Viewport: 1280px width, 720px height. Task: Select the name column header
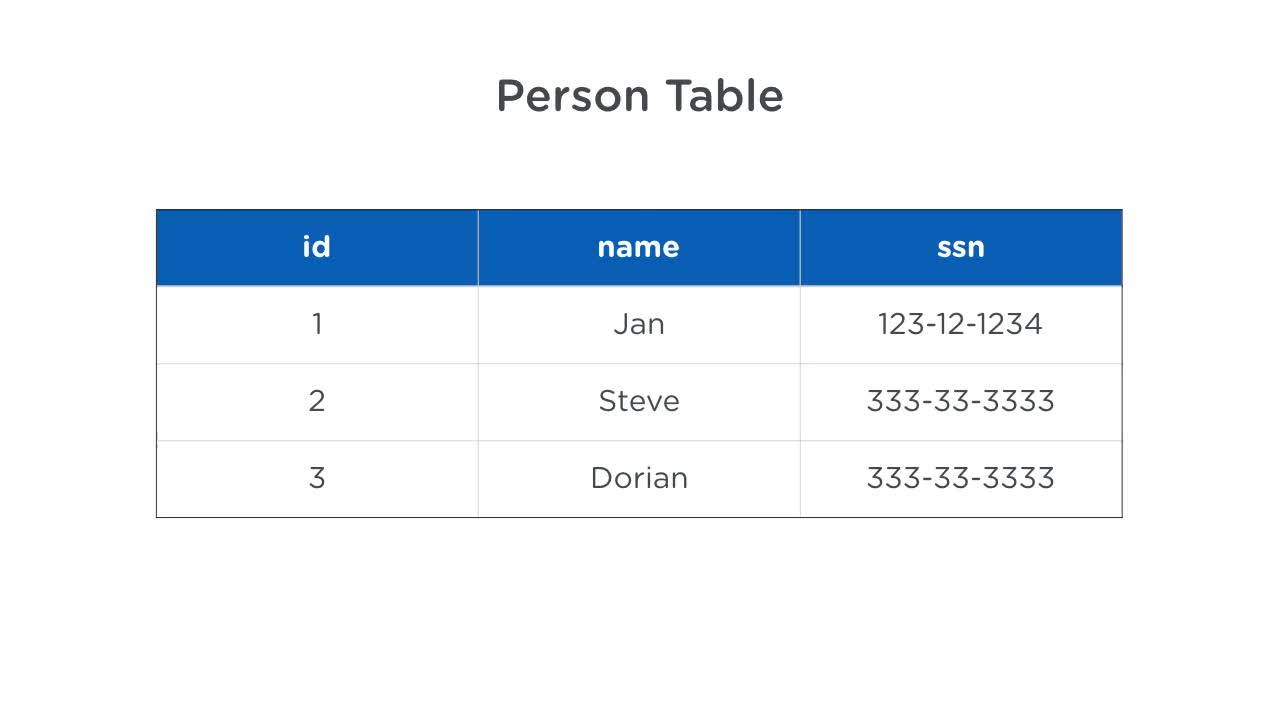pos(639,247)
